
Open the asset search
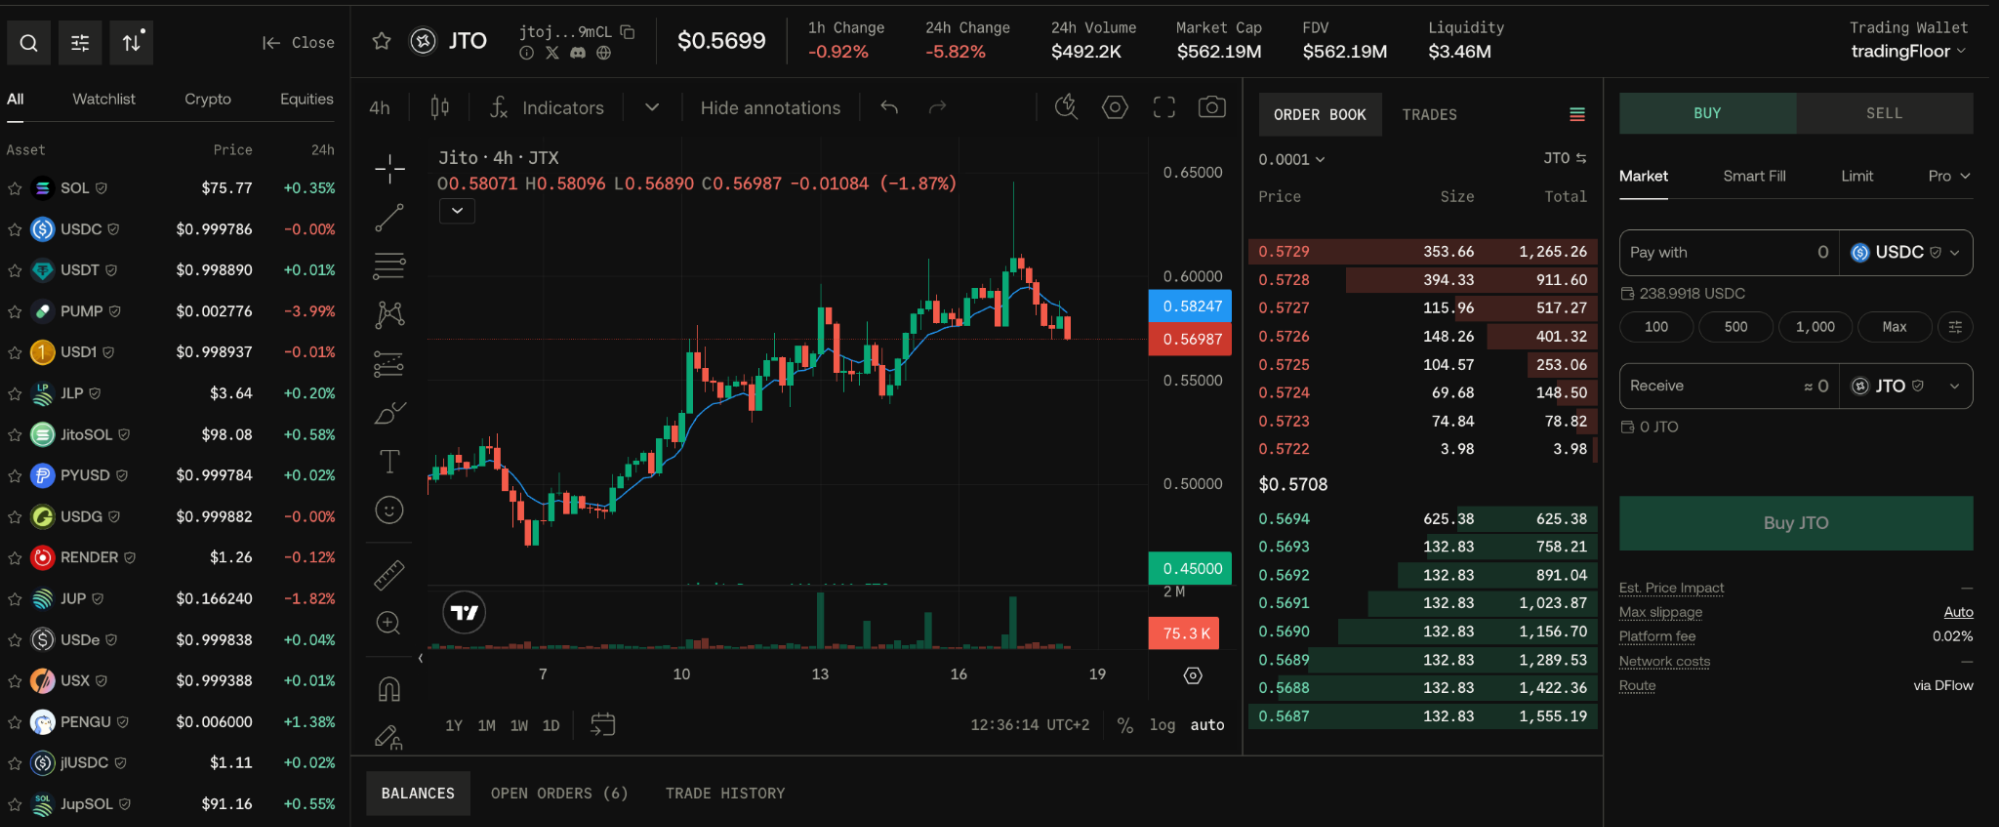click(29, 43)
